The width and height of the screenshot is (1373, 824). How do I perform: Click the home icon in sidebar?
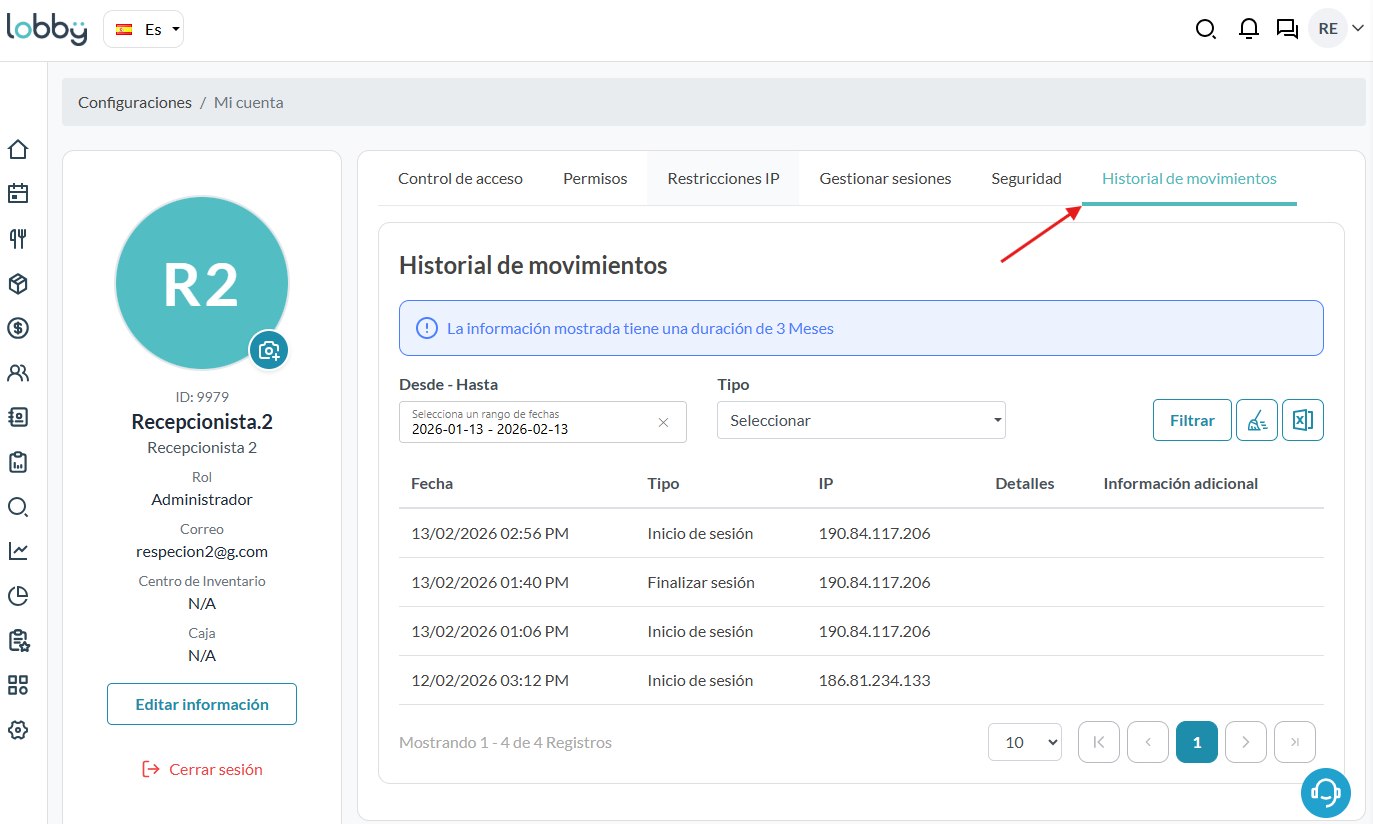click(x=18, y=150)
